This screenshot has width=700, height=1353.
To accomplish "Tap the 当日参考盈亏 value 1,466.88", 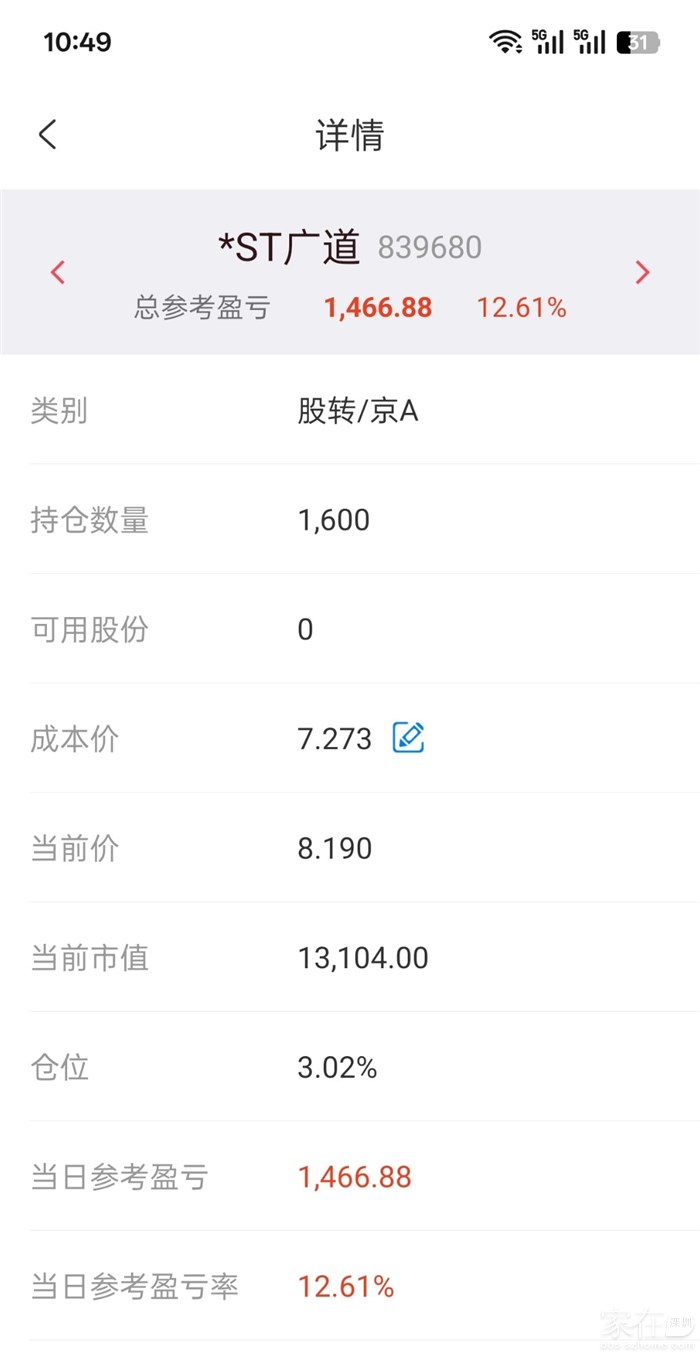I will point(354,1177).
